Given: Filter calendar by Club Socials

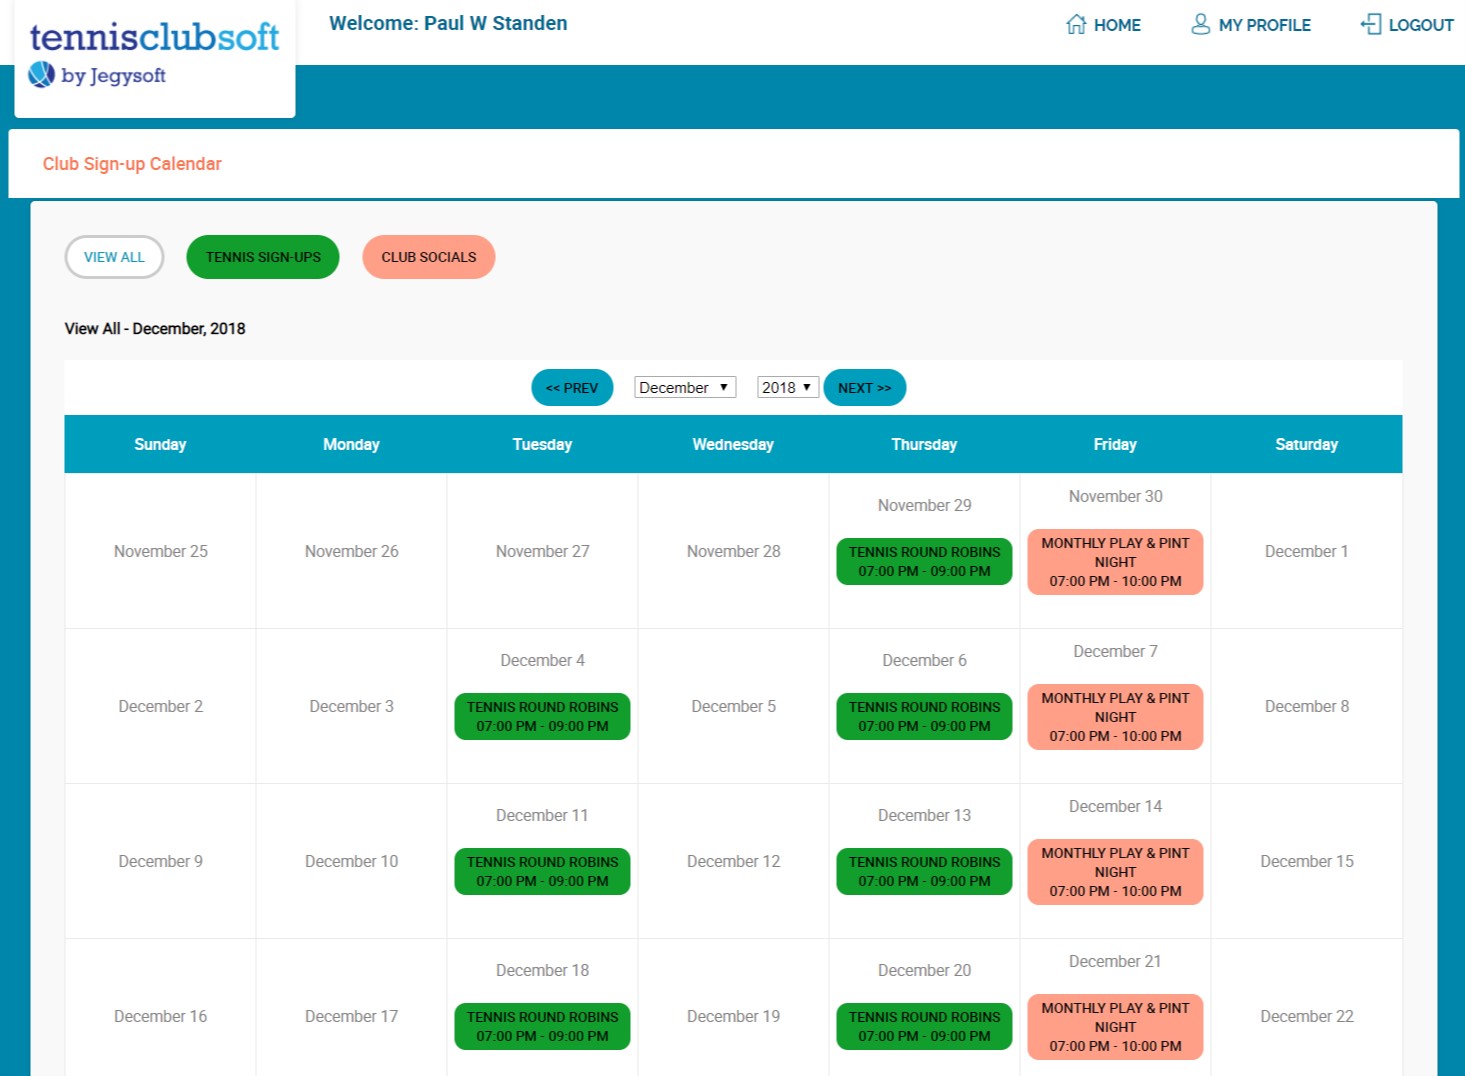Looking at the screenshot, I should [x=428, y=257].
